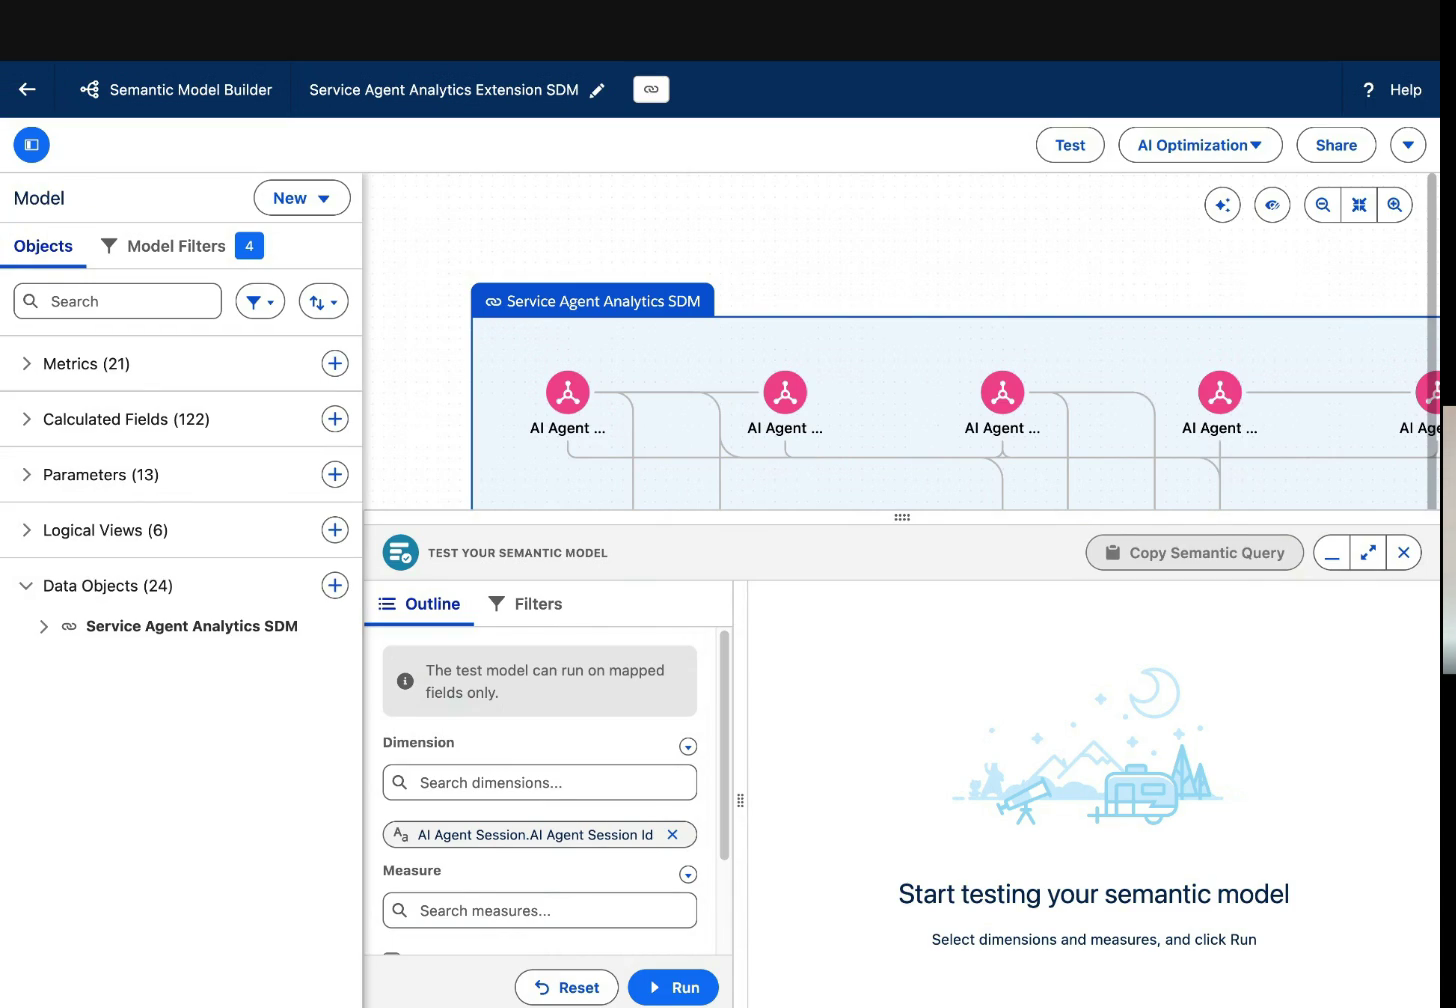Minimize the test semantic model panel
1456x1008 pixels.
pos(1332,553)
